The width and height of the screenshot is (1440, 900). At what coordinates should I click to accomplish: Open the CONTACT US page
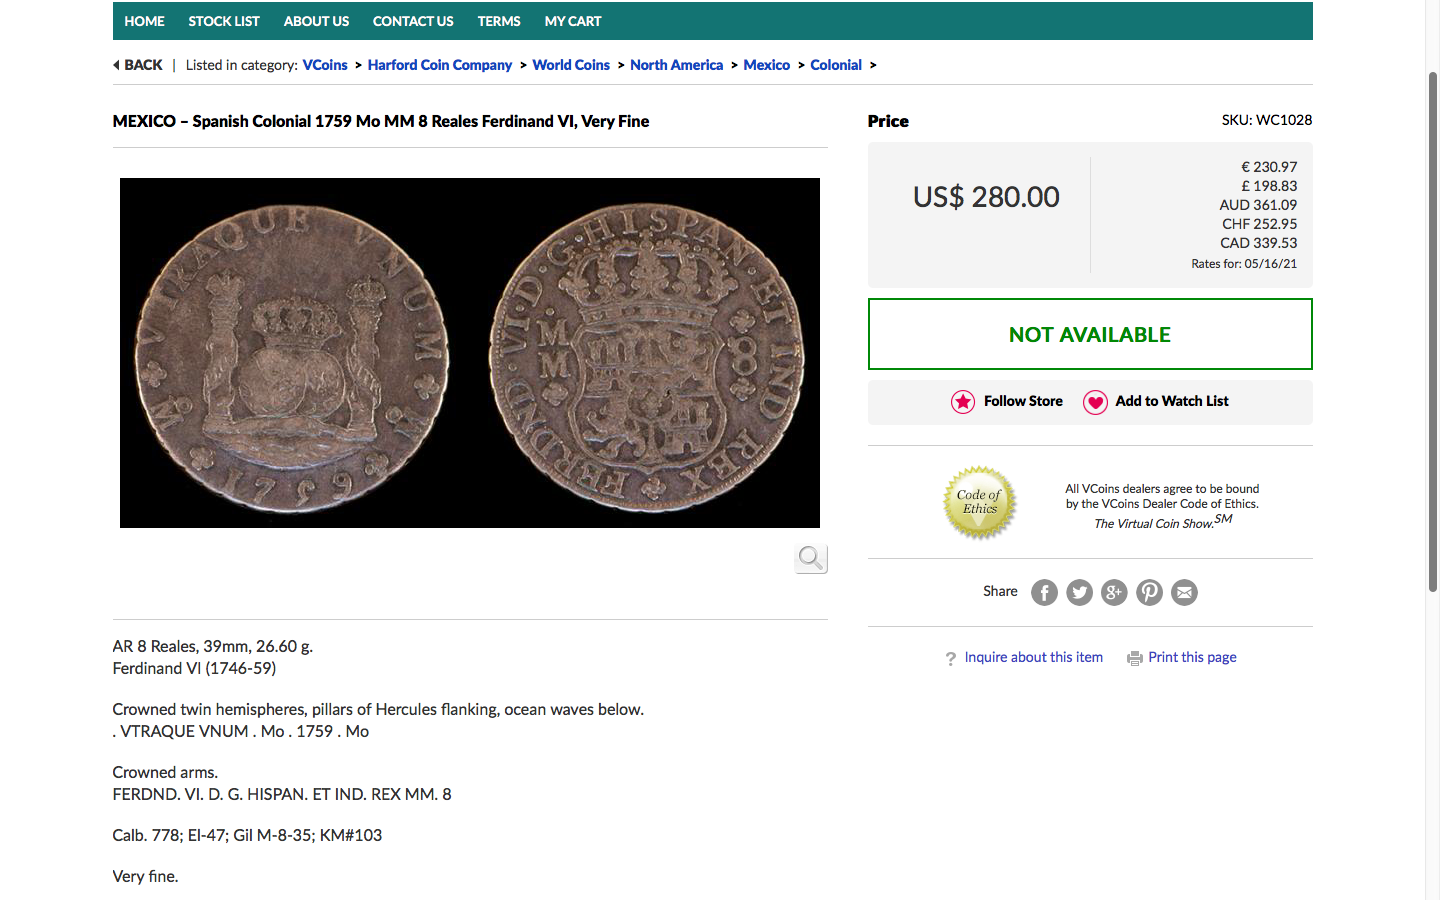(x=413, y=21)
